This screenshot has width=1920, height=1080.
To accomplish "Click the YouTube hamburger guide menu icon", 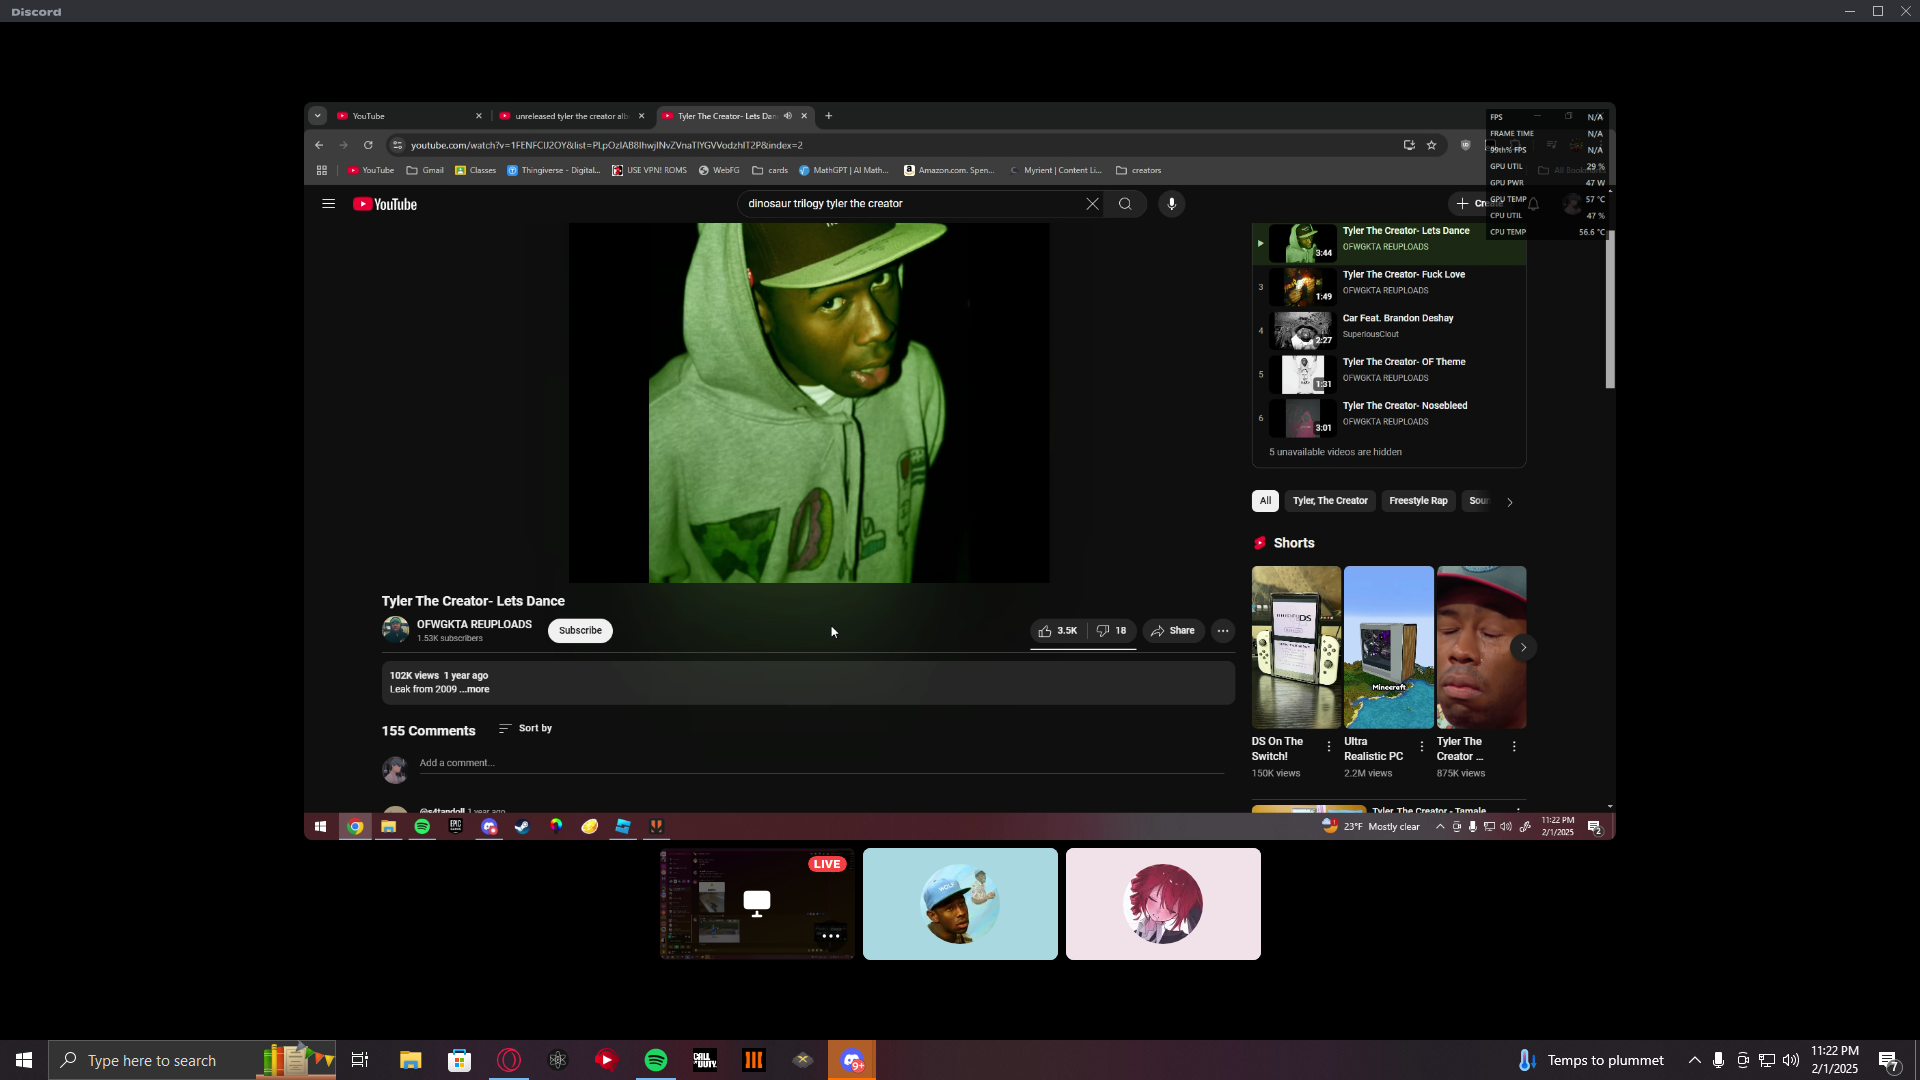I will (328, 204).
